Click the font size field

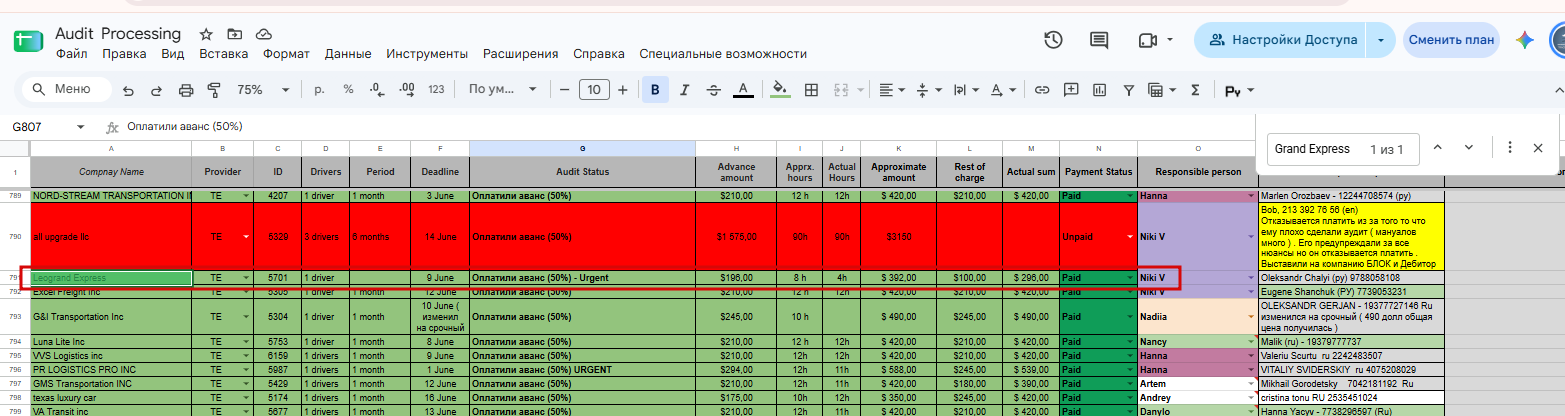[594, 90]
